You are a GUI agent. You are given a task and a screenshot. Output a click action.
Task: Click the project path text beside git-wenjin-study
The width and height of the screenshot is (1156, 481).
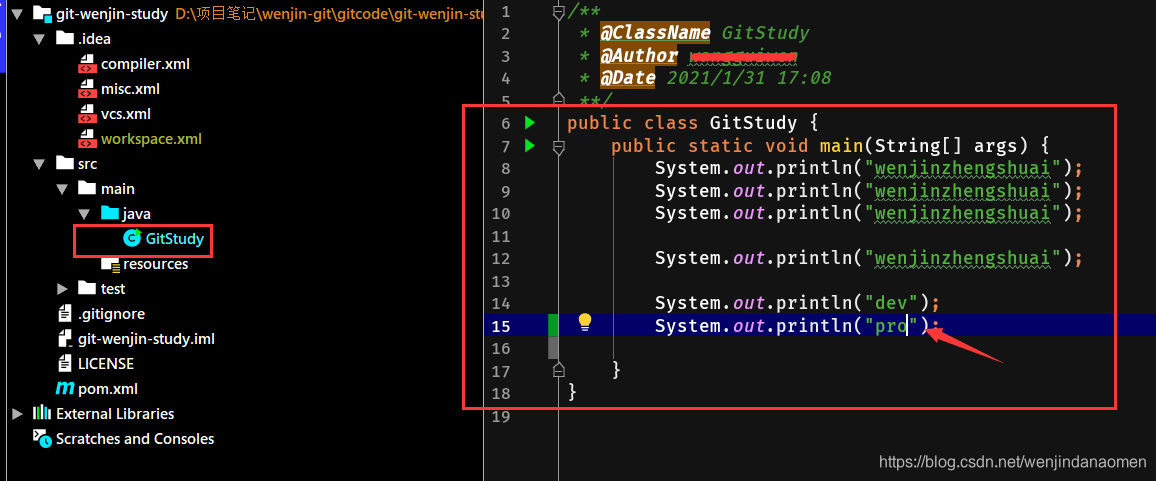(328, 15)
